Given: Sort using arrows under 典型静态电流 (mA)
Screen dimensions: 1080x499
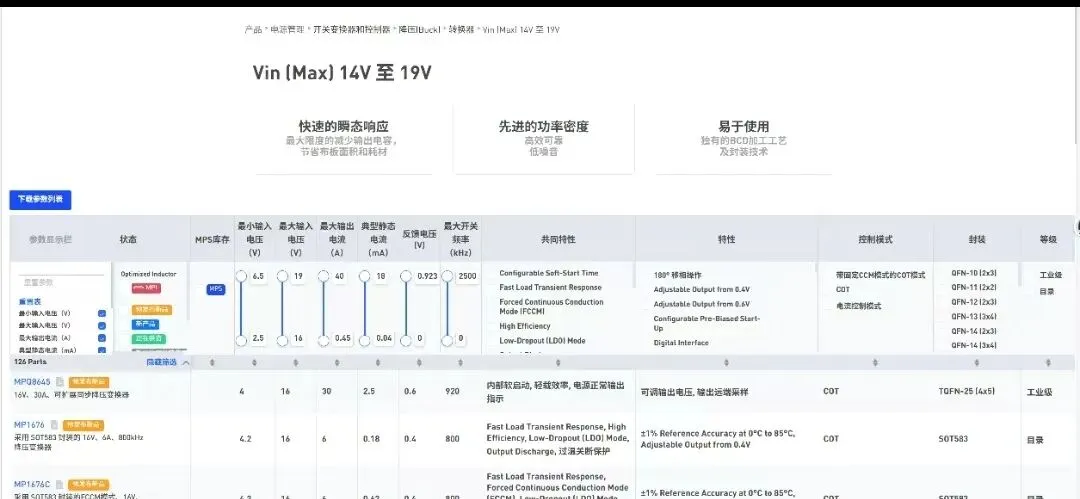Looking at the screenshot, I should point(377,363).
